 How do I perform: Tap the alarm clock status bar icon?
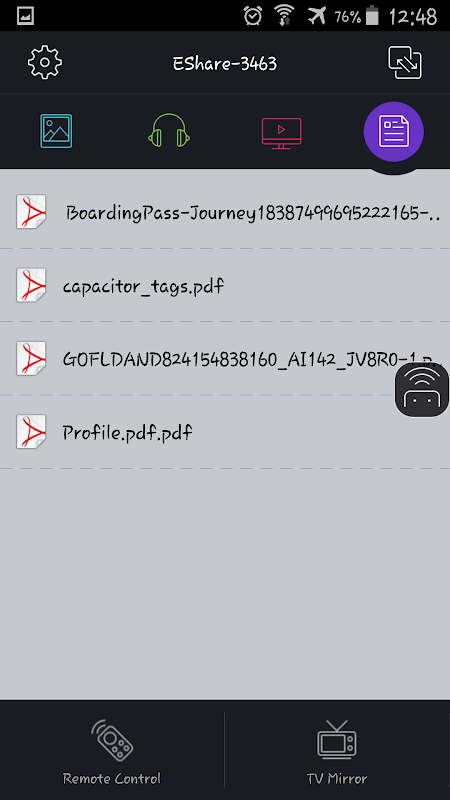coord(253,16)
